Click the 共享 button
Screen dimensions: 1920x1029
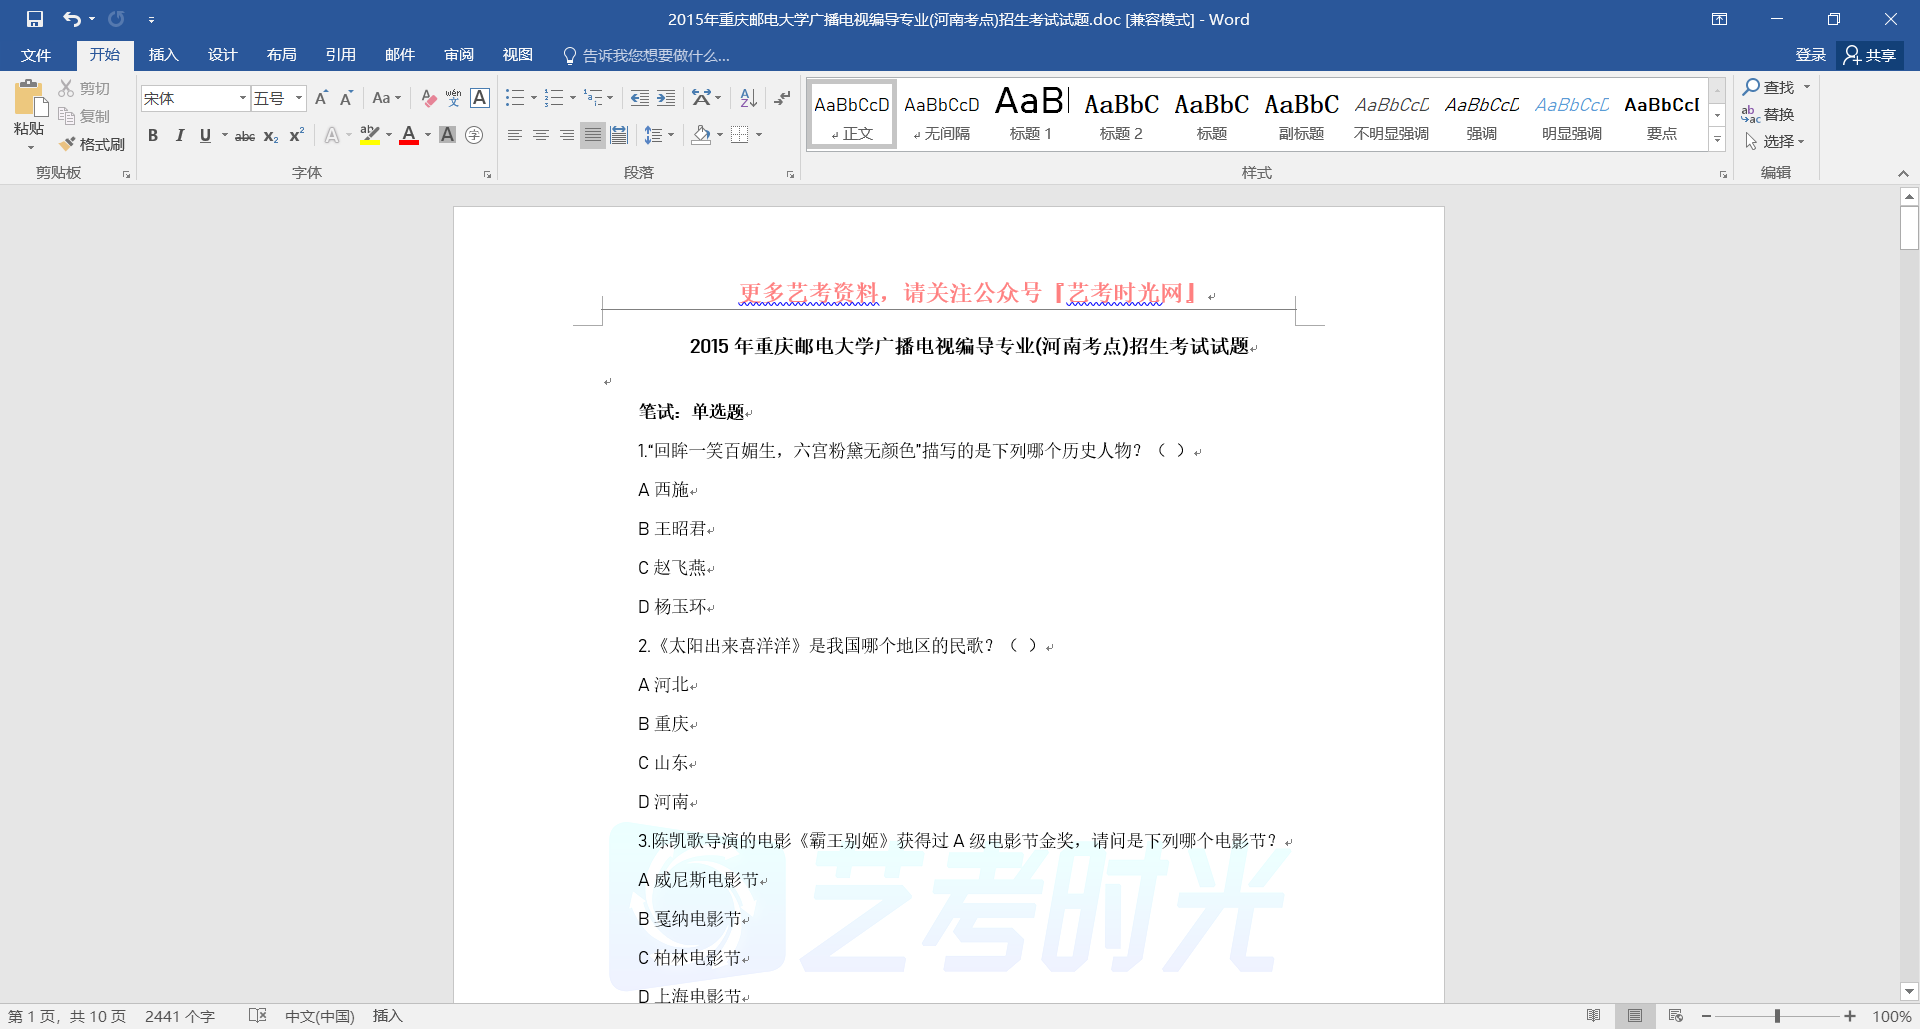[1870, 55]
